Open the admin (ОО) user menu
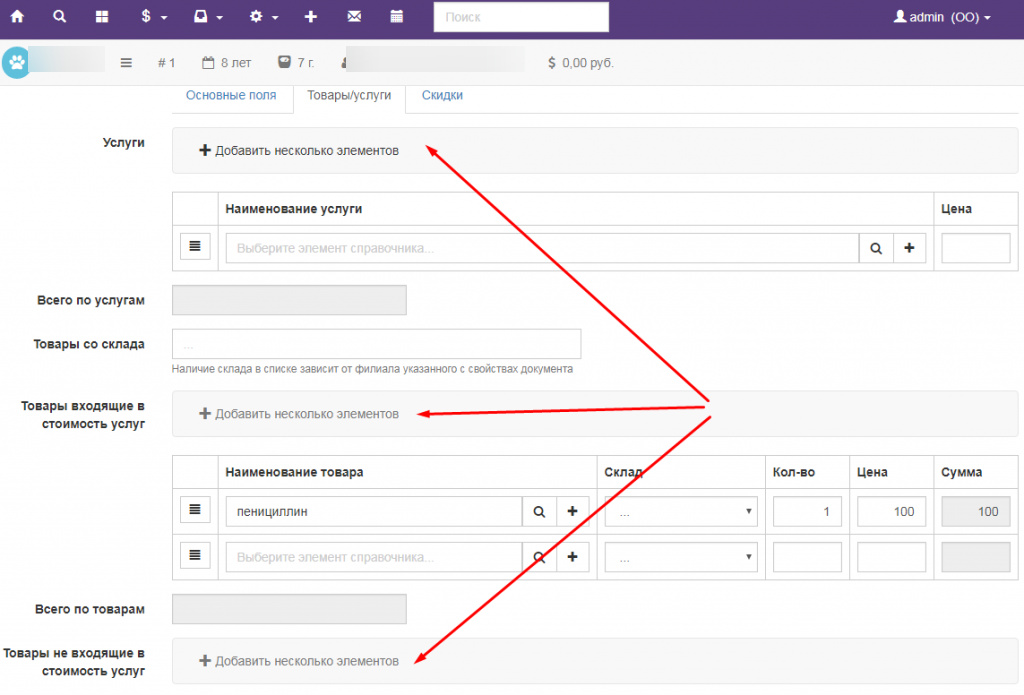1024x695 pixels. [942, 17]
